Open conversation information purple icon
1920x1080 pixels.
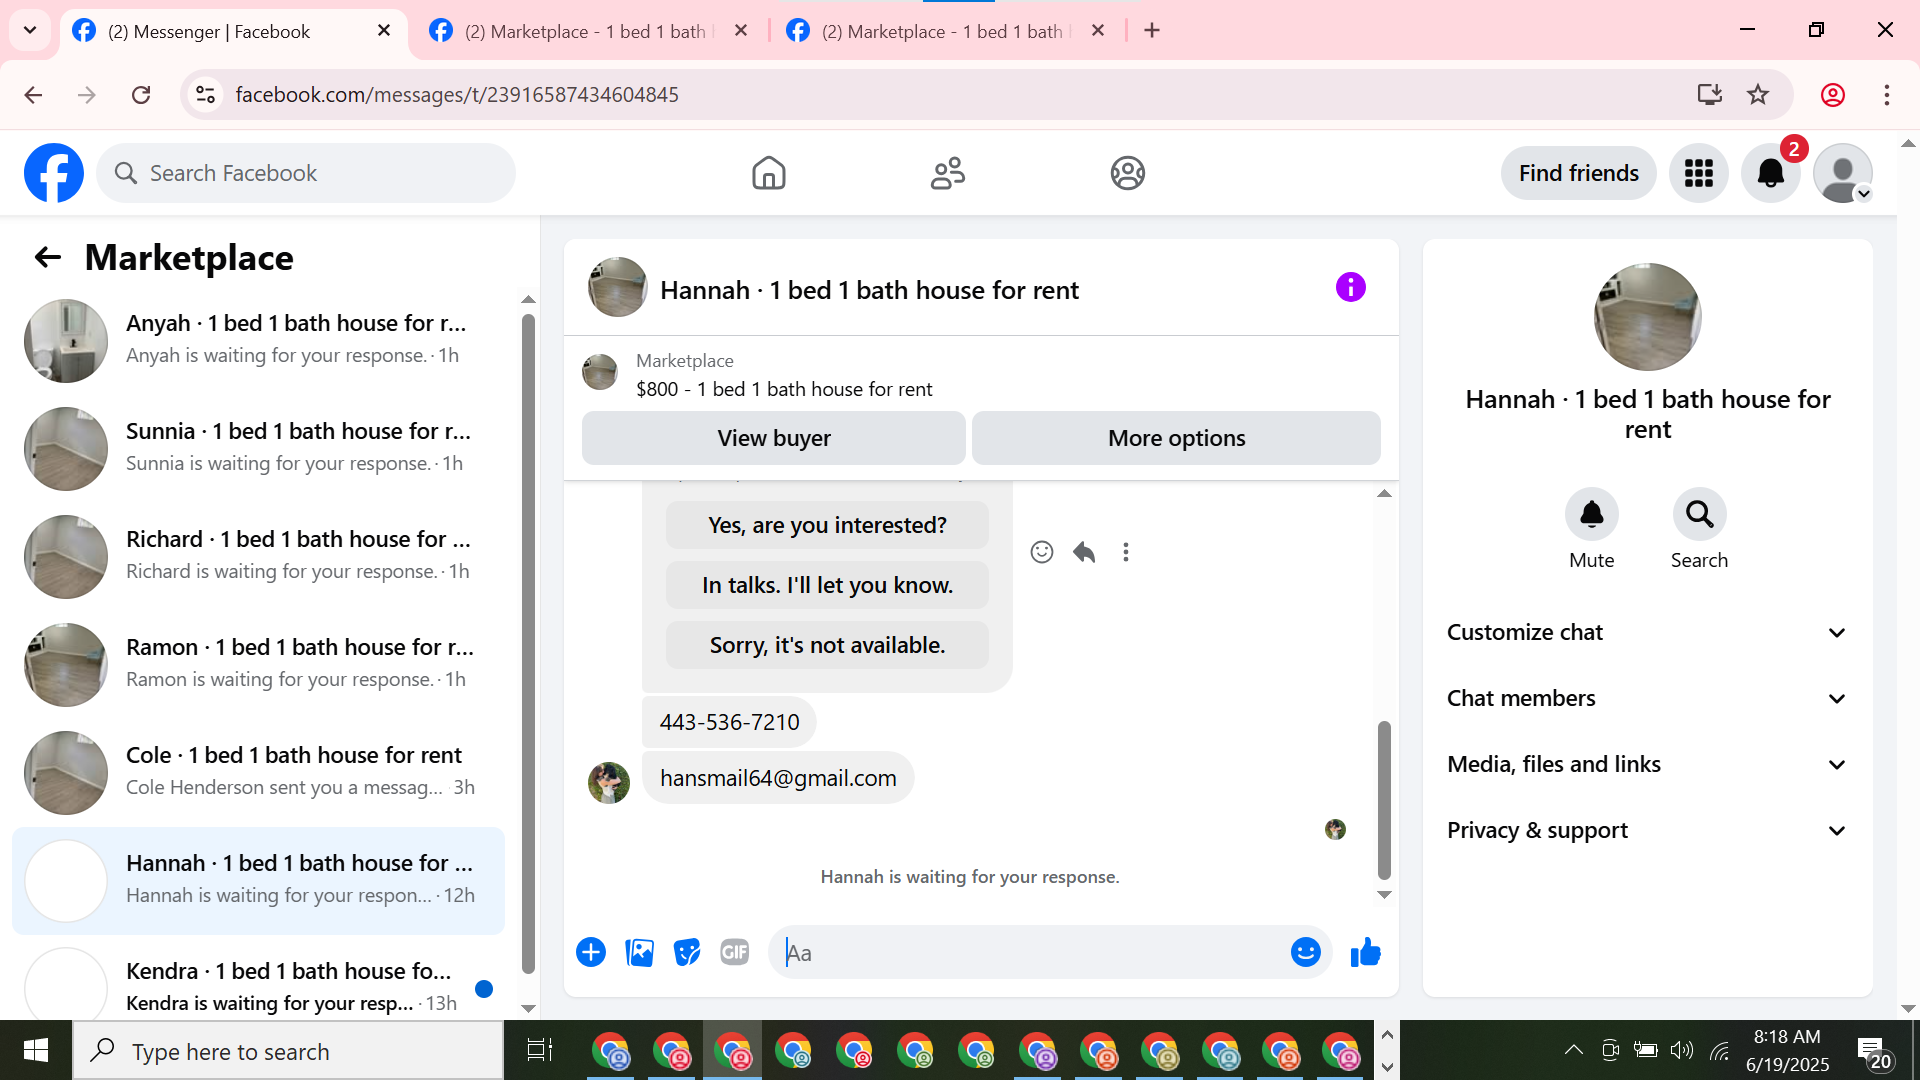pyautogui.click(x=1350, y=288)
